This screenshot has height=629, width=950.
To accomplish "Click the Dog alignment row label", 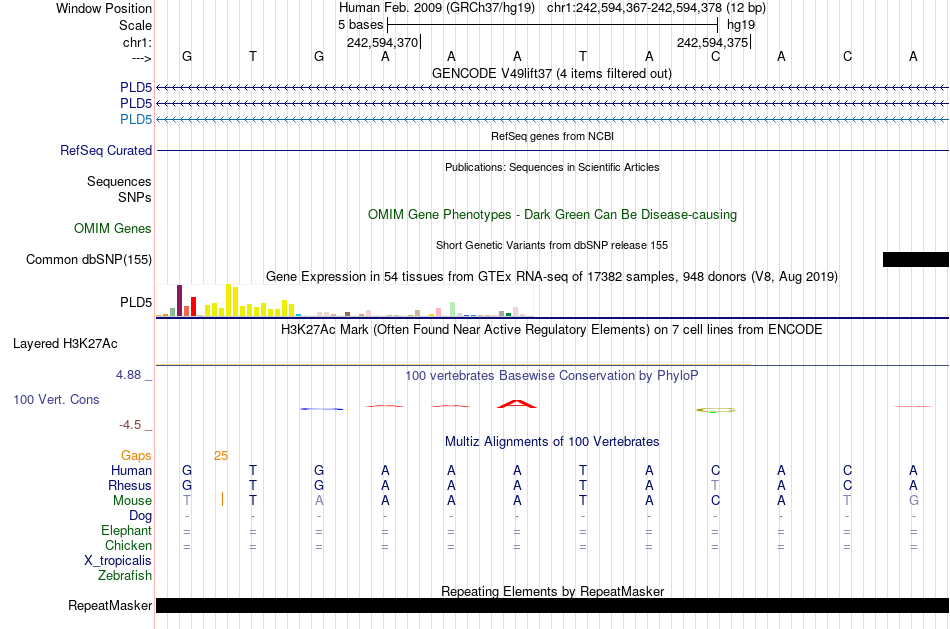I will [140, 516].
